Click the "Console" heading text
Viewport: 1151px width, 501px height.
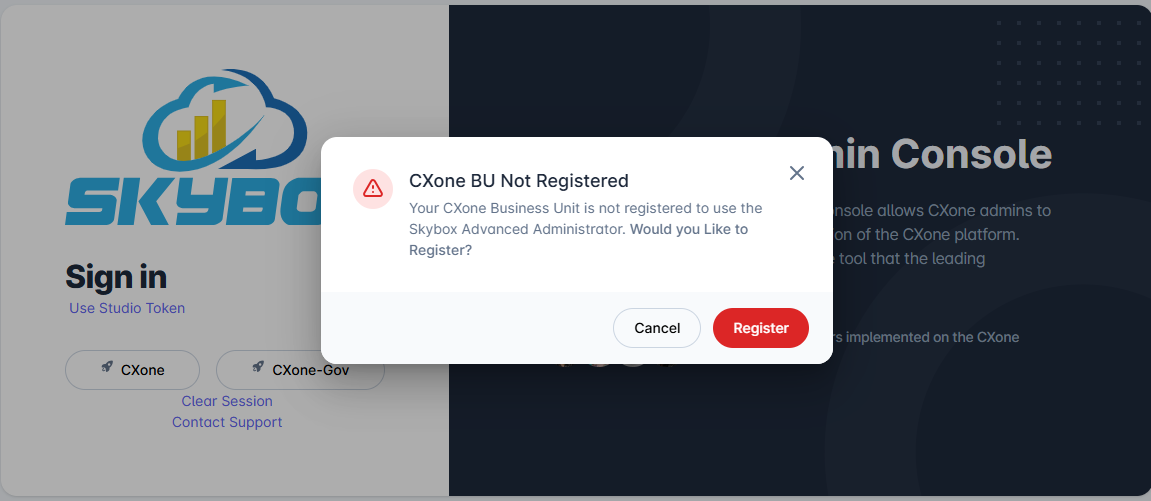coord(970,154)
